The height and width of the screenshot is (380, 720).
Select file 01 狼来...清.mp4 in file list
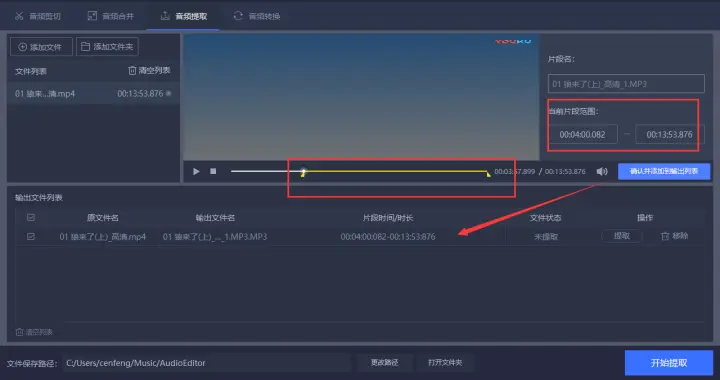[x=93, y=94]
